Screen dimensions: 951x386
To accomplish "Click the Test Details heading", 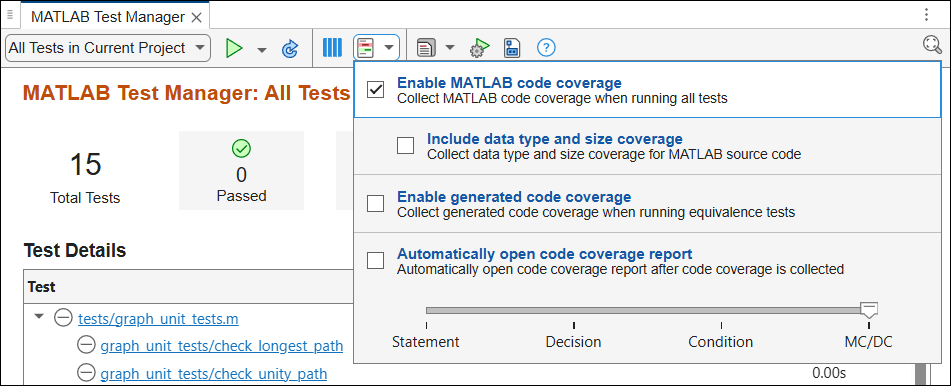I will coord(75,250).
